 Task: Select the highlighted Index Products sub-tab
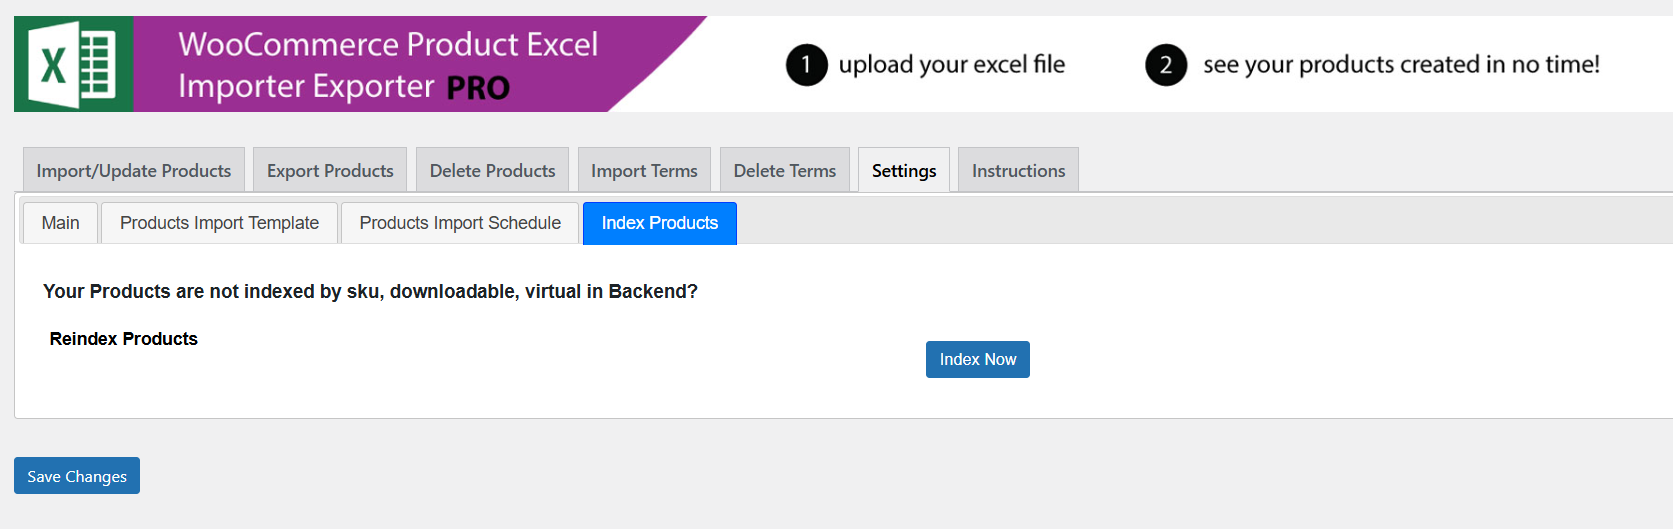point(660,223)
